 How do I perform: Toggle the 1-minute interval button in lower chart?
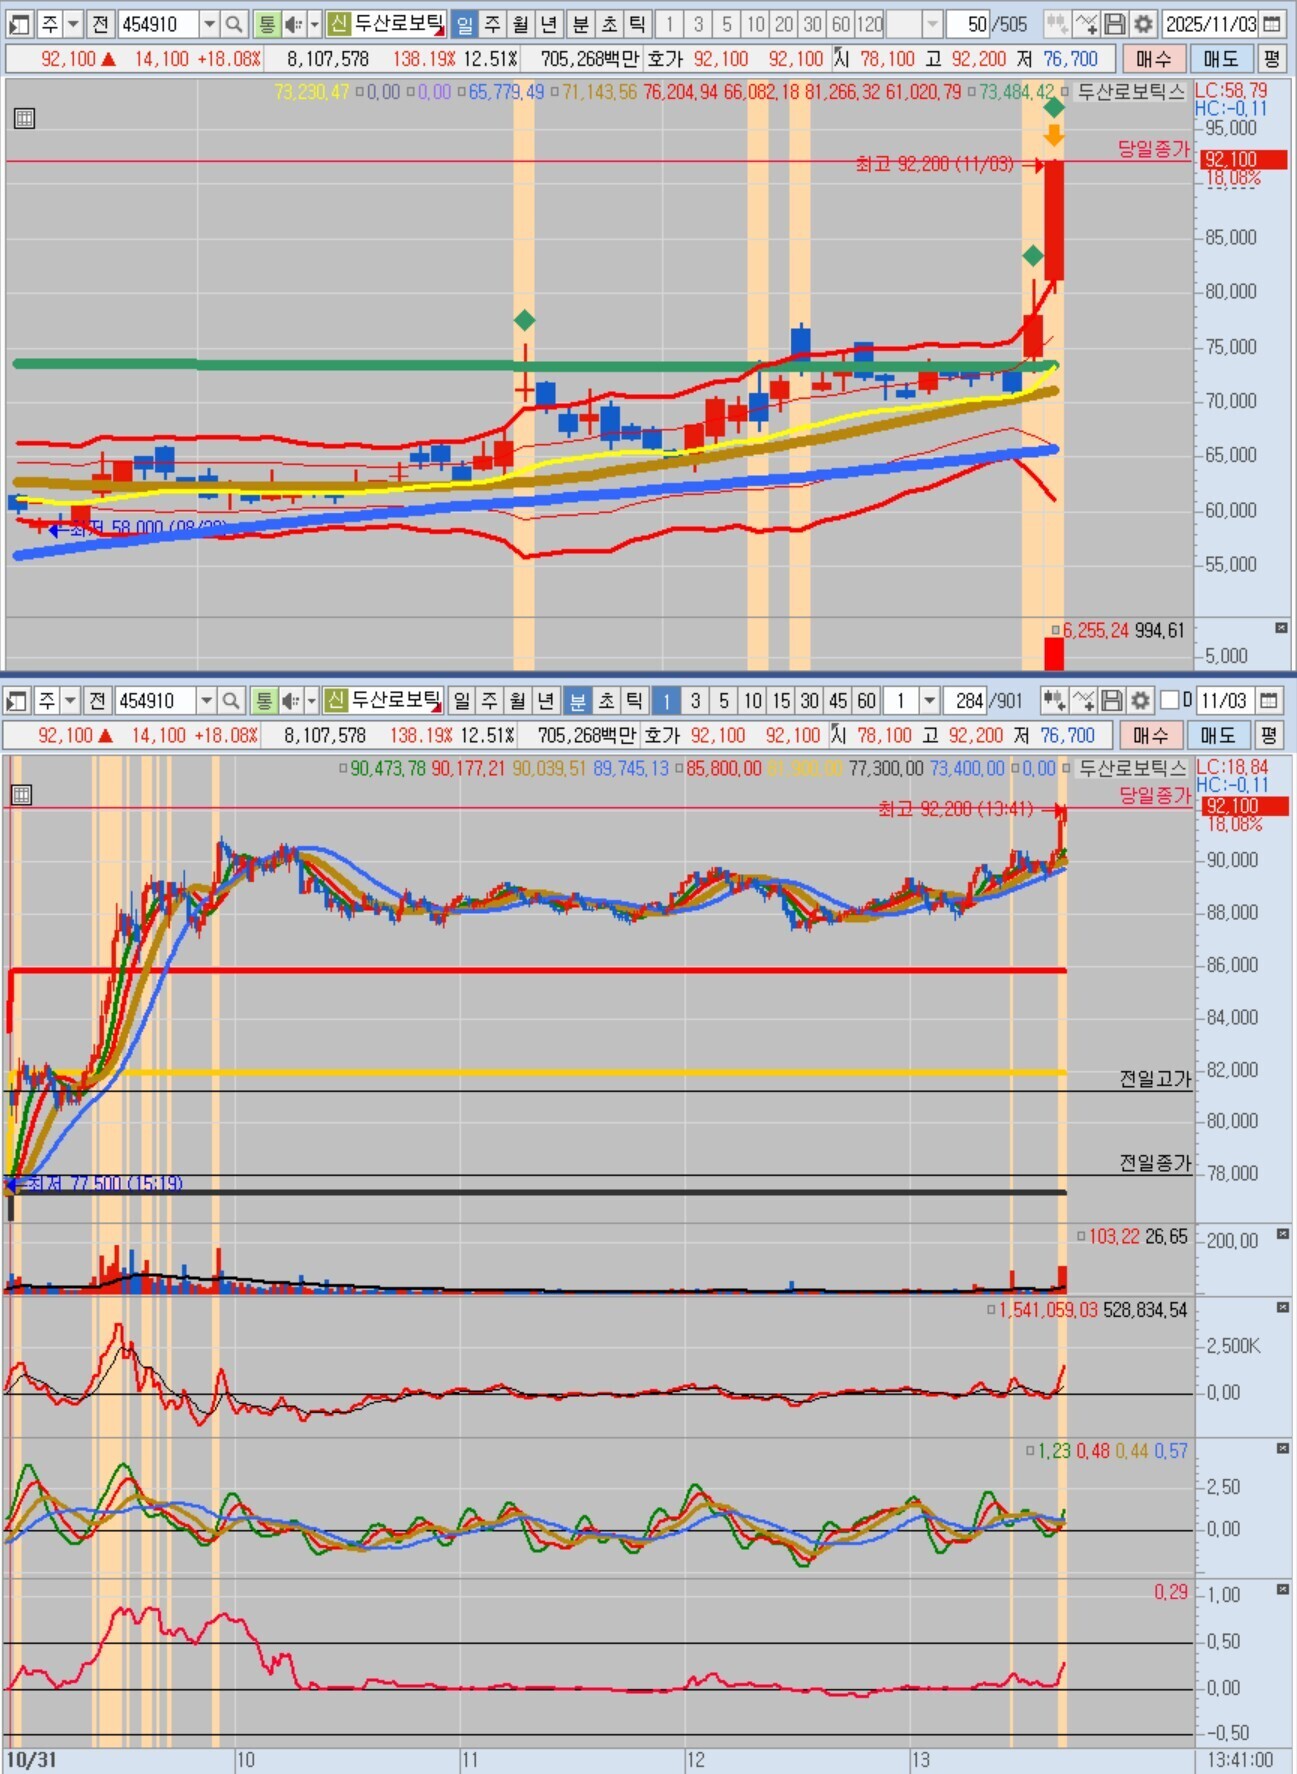coord(666,700)
